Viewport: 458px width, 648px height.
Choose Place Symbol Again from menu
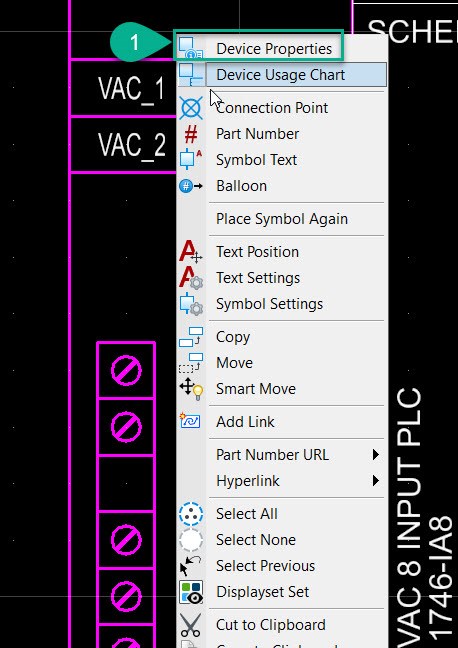(281, 219)
